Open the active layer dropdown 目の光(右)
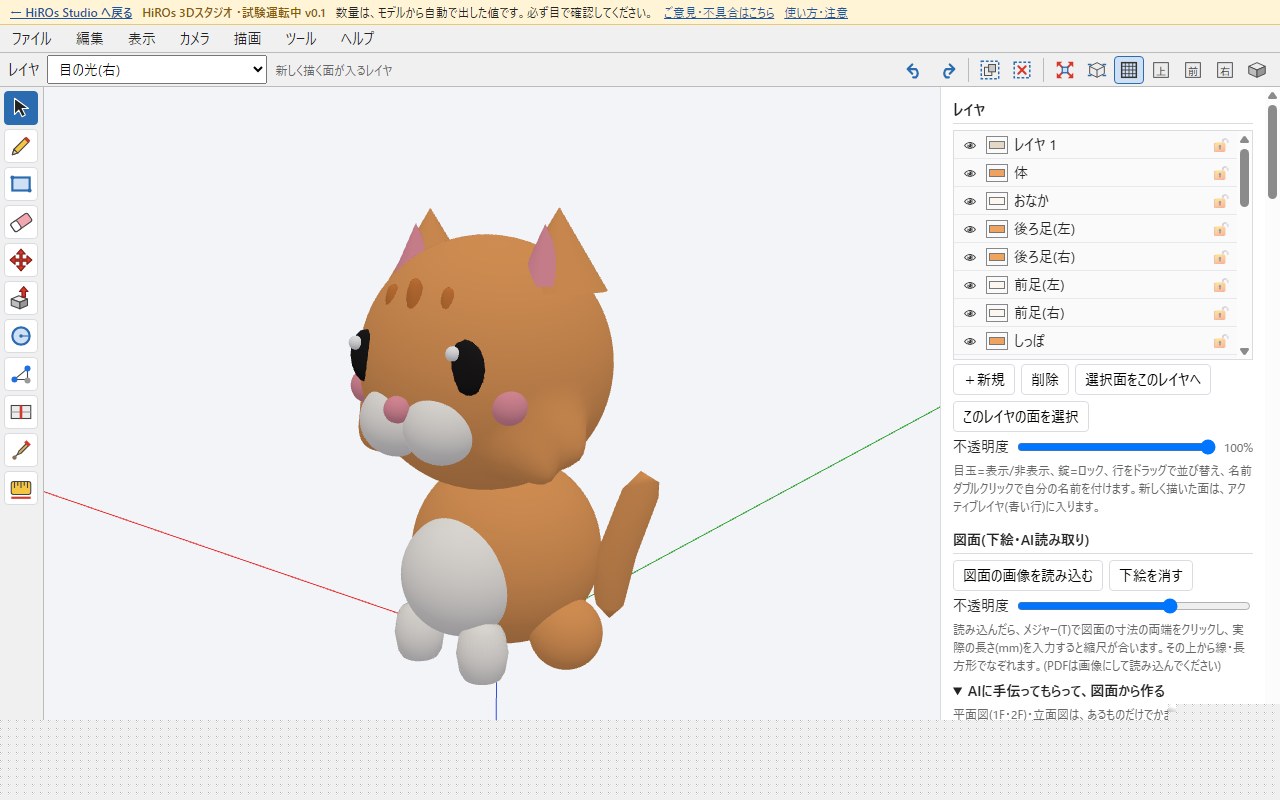The width and height of the screenshot is (1280, 800). (x=157, y=70)
